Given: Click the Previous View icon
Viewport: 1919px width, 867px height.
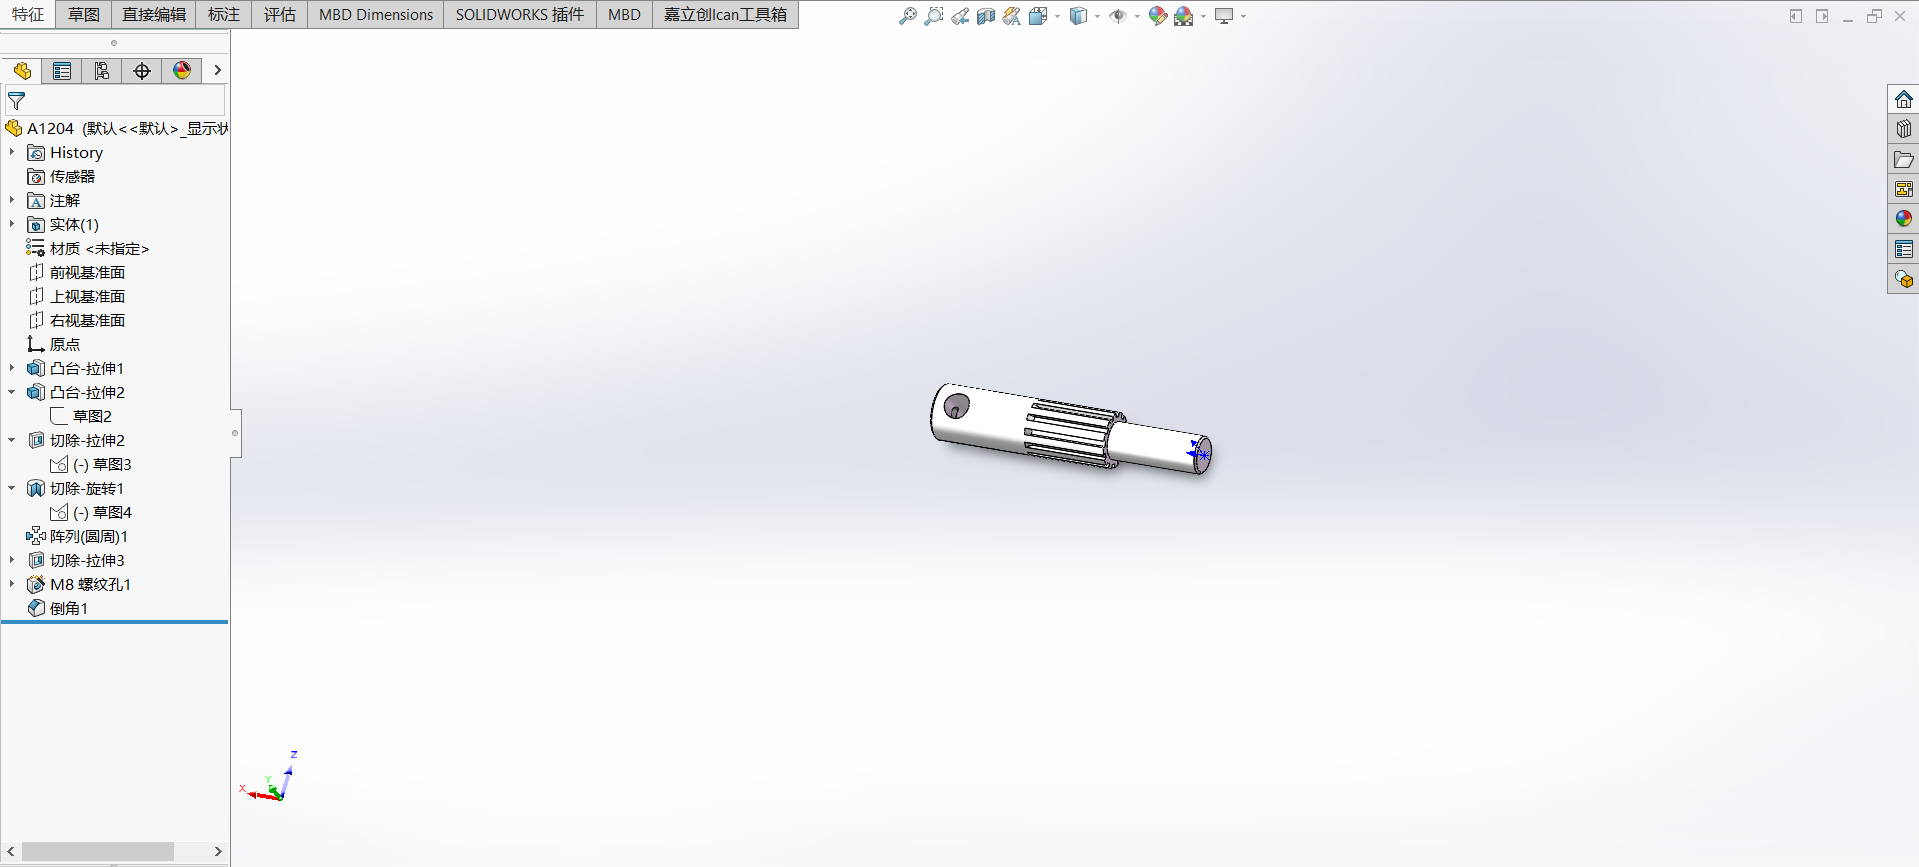Looking at the screenshot, I should coord(960,16).
